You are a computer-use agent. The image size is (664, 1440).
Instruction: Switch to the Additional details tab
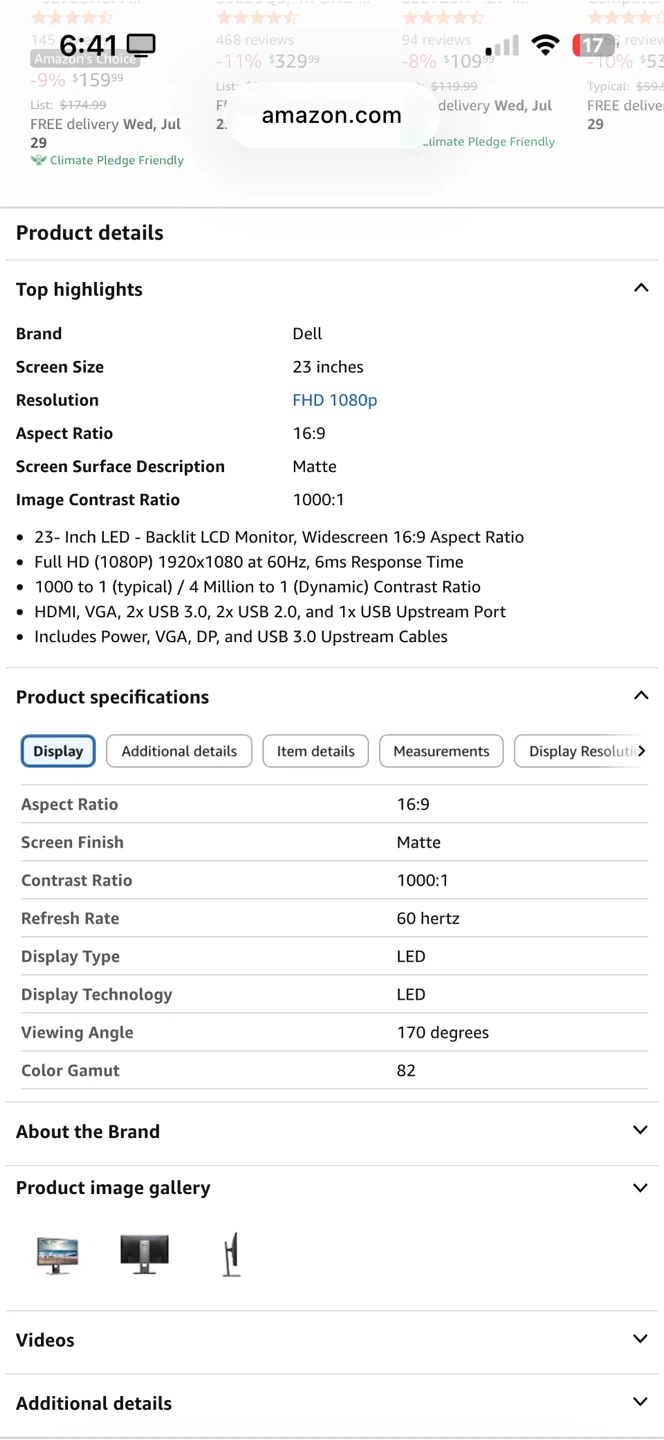point(179,751)
